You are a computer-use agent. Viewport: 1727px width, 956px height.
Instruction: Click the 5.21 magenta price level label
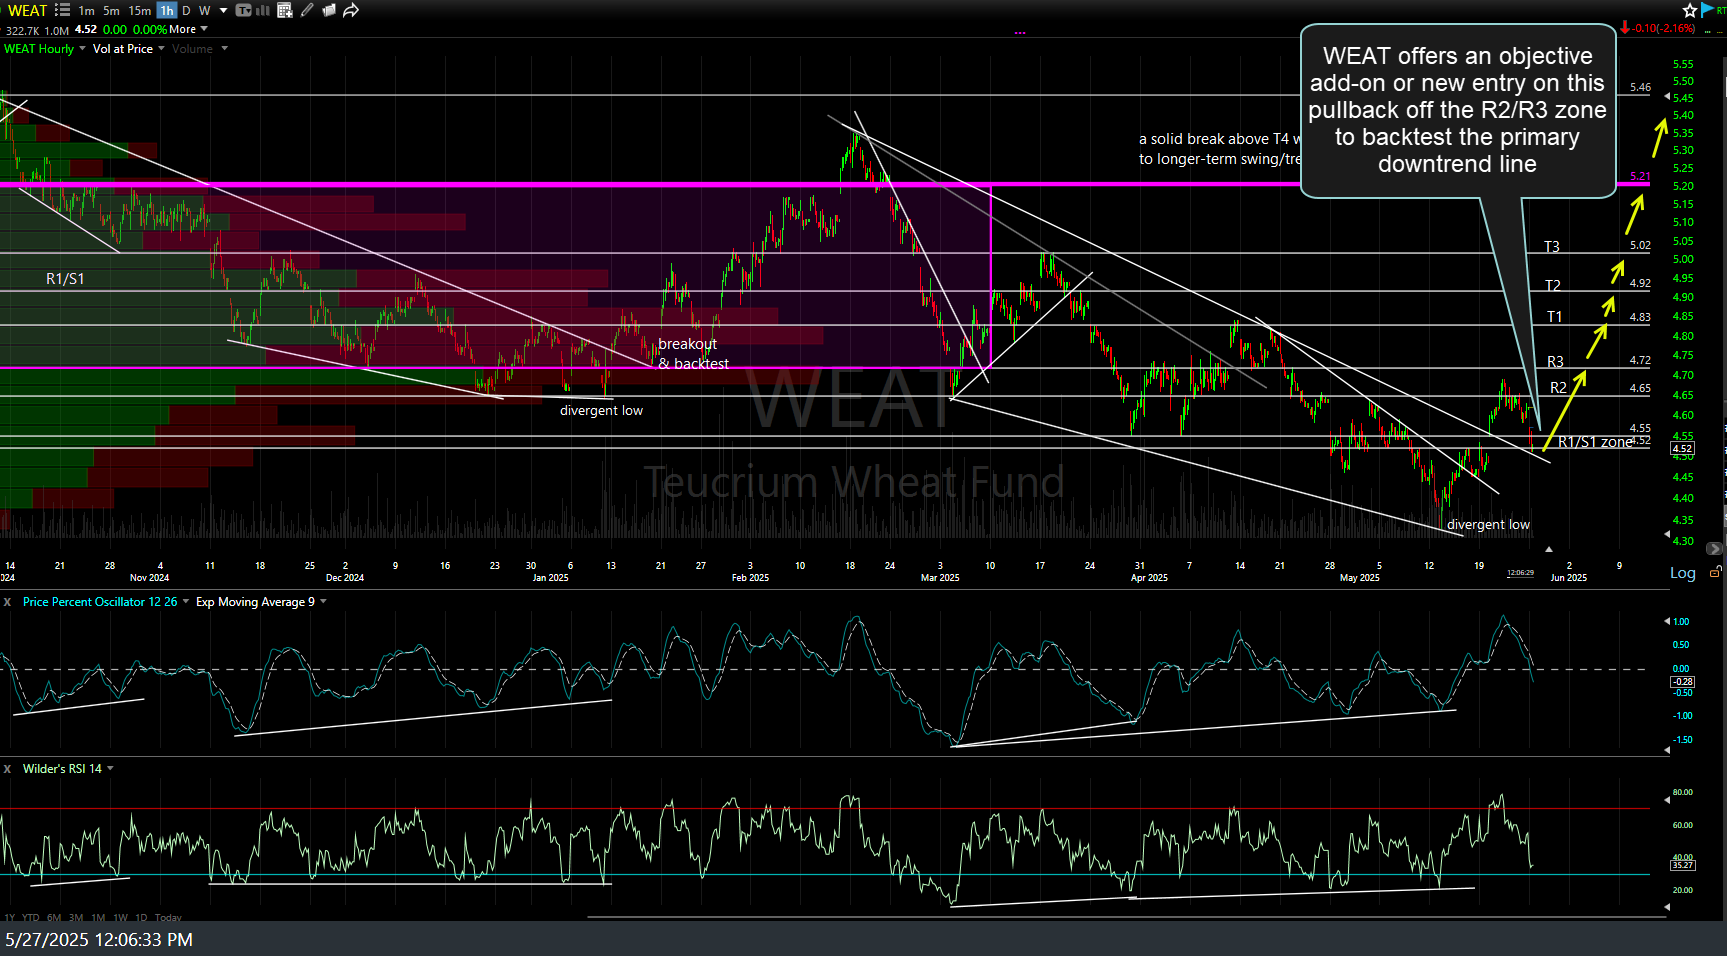(x=1640, y=176)
